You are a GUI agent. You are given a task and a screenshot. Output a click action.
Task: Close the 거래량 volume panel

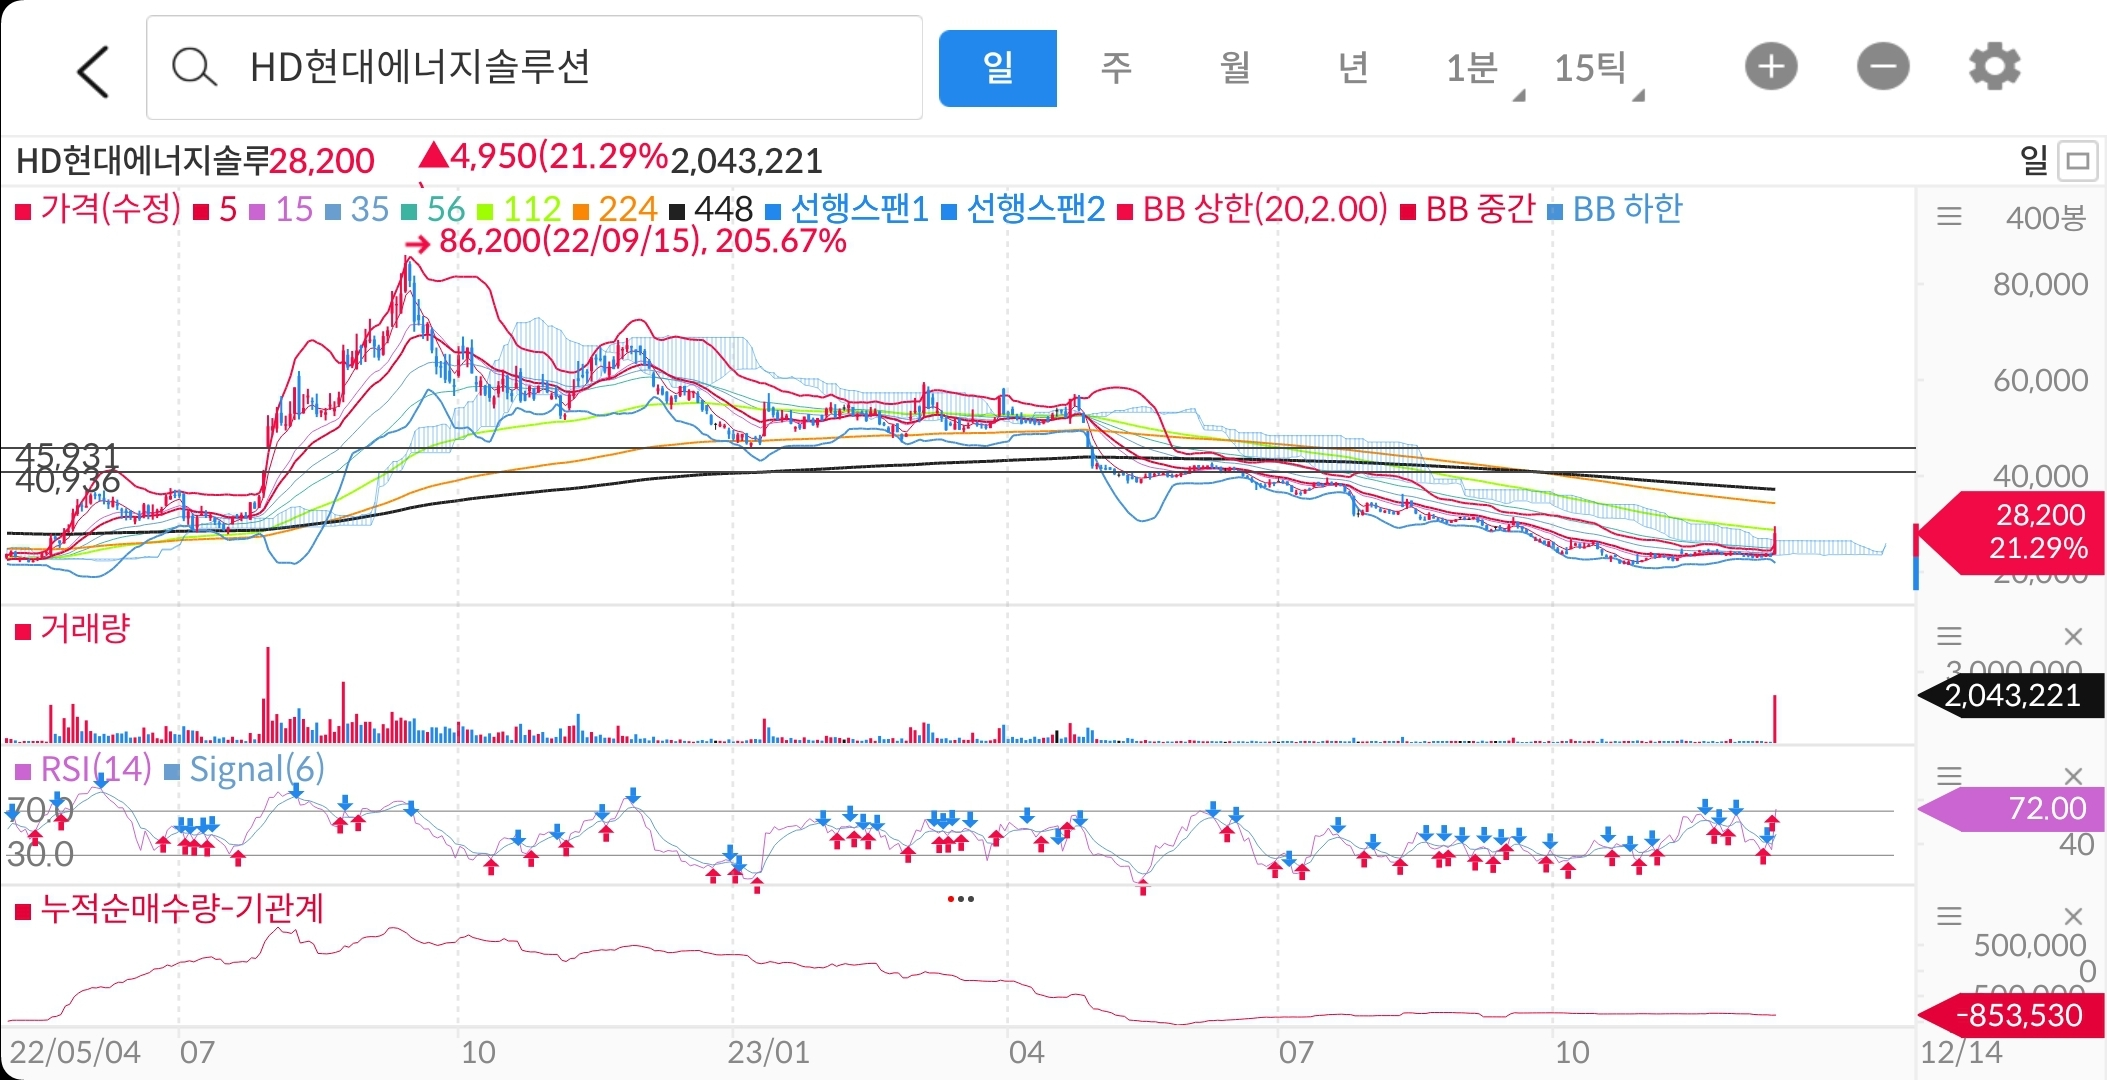(2073, 636)
